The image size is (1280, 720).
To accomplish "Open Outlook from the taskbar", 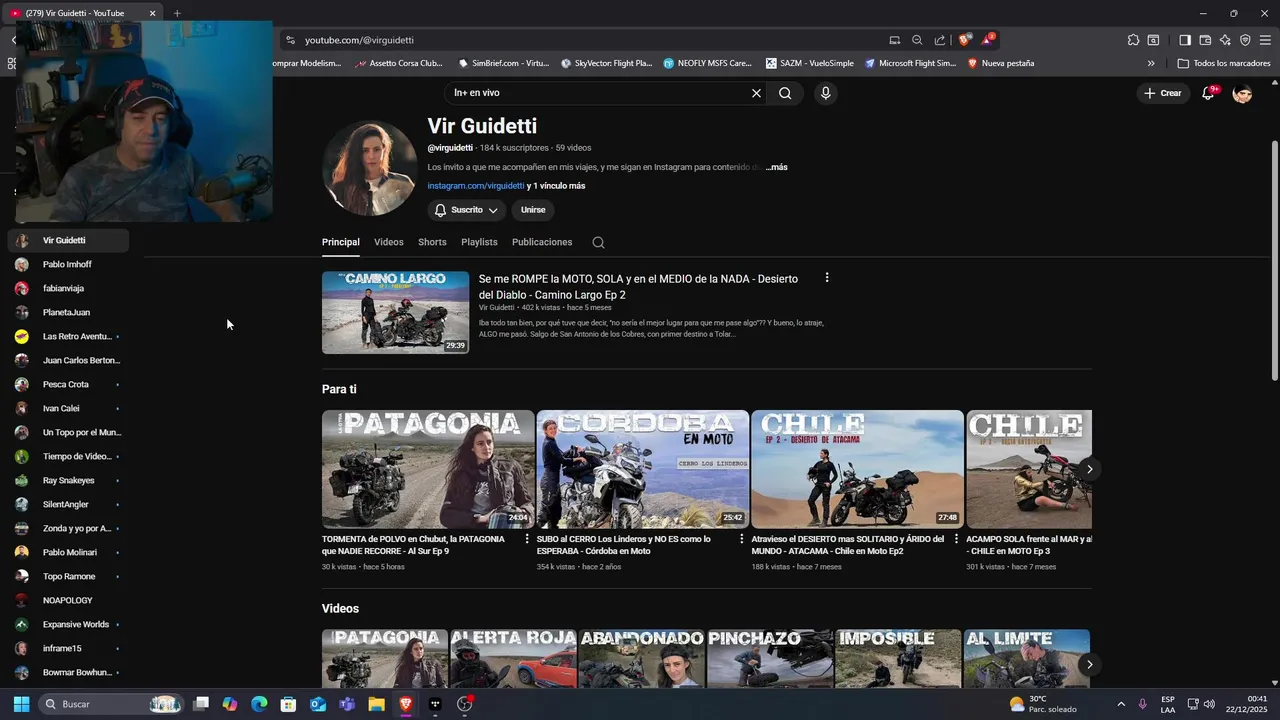I will click(x=318, y=704).
